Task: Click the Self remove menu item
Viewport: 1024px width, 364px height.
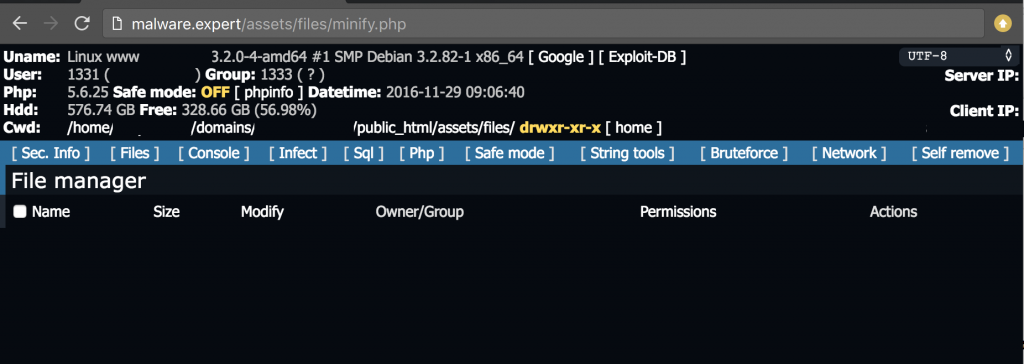Action: [960, 154]
